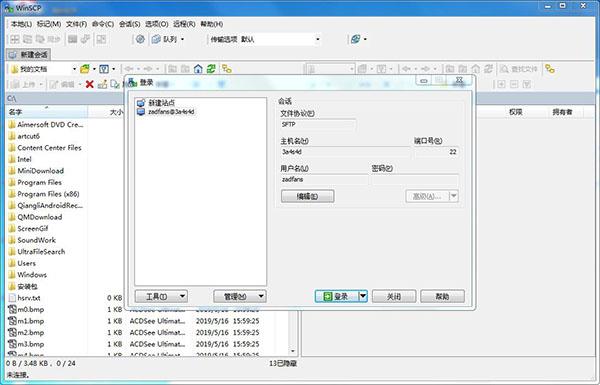Open the 队列 queue dropdown arrow
The height and width of the screenshot is (385, 600).
click(182, 39)
